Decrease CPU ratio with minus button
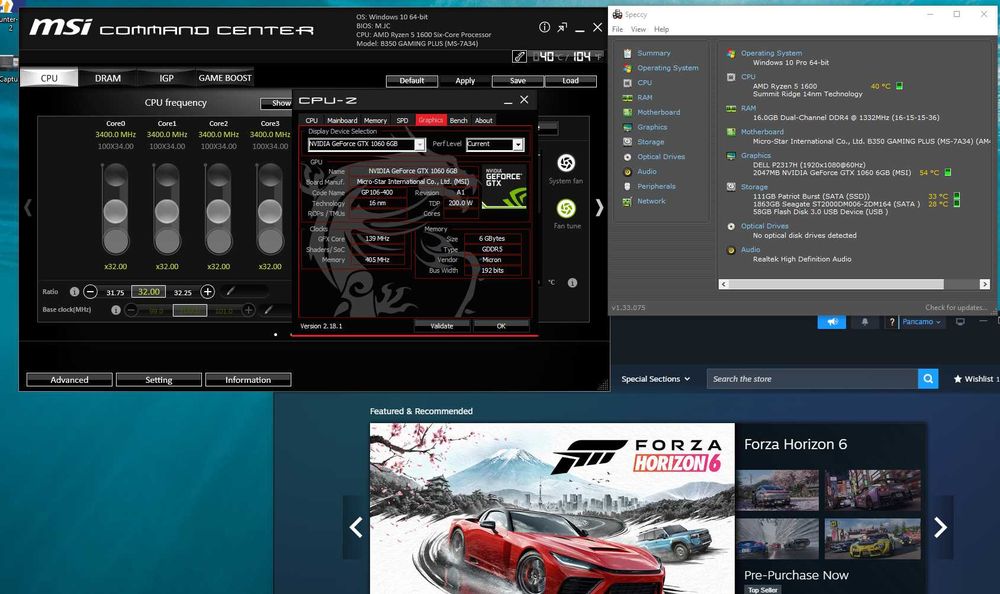 91,292
